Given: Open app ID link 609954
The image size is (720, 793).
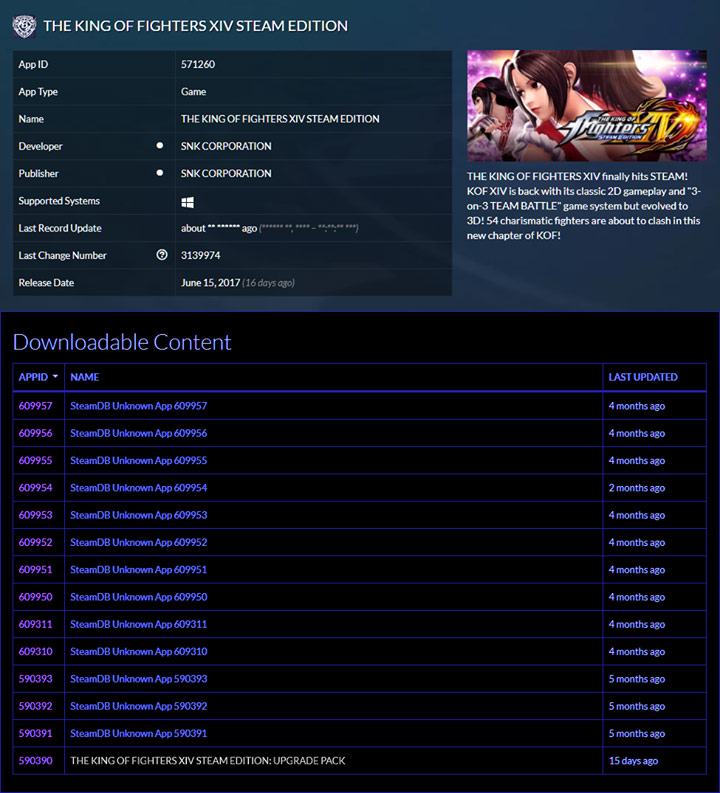Looking at the screenshot, I should pyautogui.click(x=35, y=488).
